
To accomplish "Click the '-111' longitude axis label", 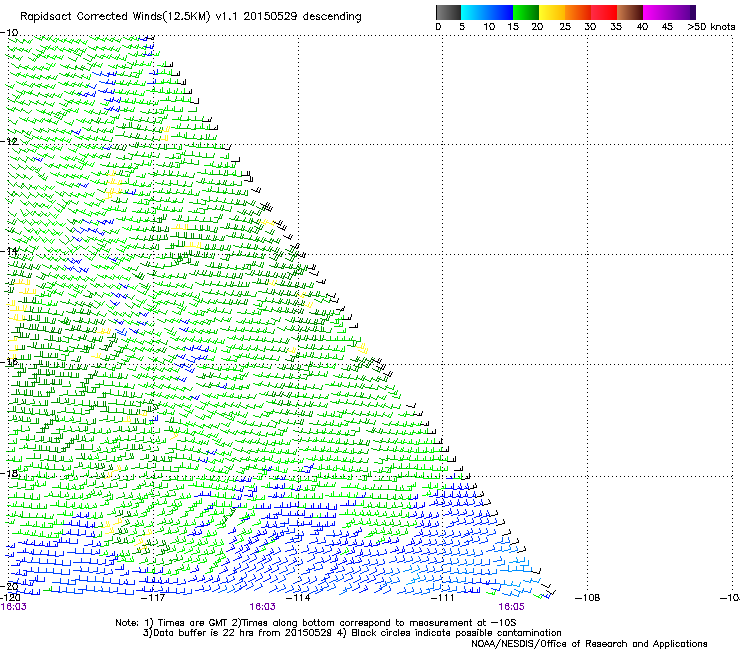I will pyautogui.click(x=442, y=598).
